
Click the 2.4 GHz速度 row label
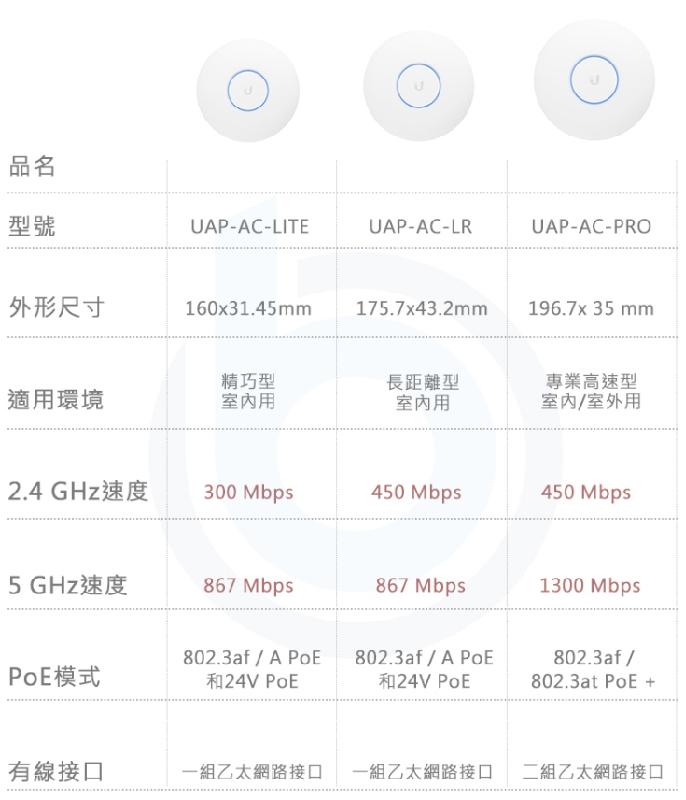pyautogui.click(x=78, y=491)
